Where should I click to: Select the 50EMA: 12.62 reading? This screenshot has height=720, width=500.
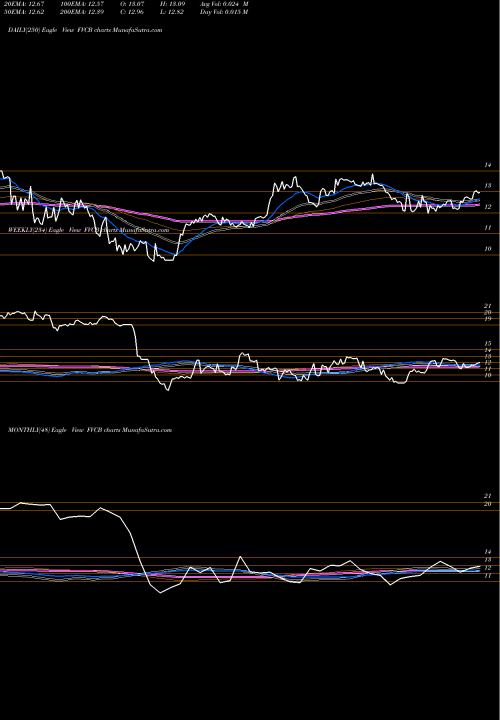(x=23, y=12)
